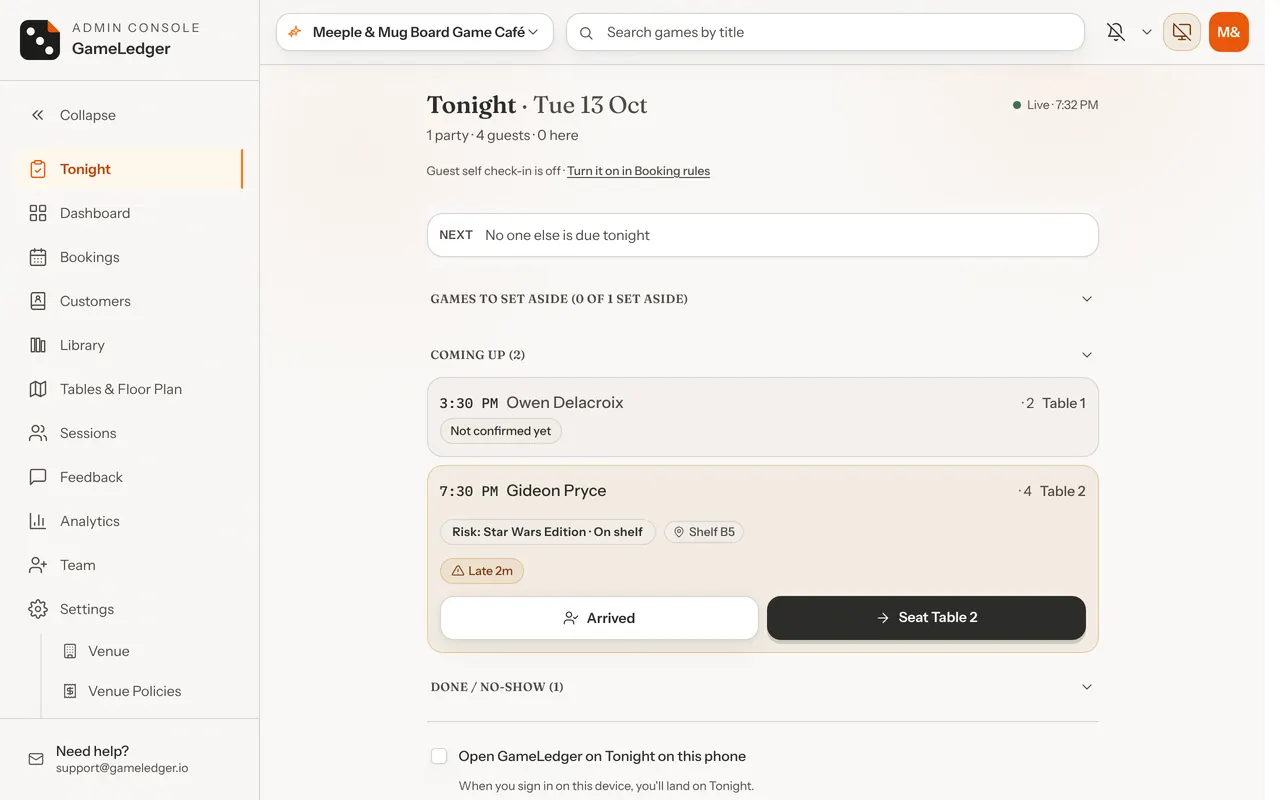Focus the Search games by title field
This screenshot has height=800, width=1280.
coord(826,32)
